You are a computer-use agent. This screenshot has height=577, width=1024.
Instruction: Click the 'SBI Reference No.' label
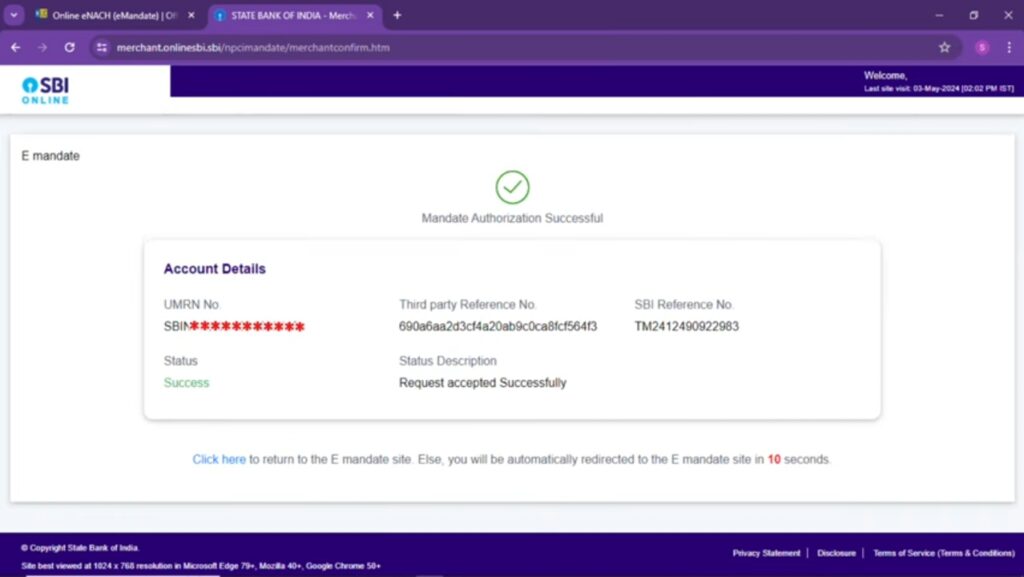pos(684,305)
